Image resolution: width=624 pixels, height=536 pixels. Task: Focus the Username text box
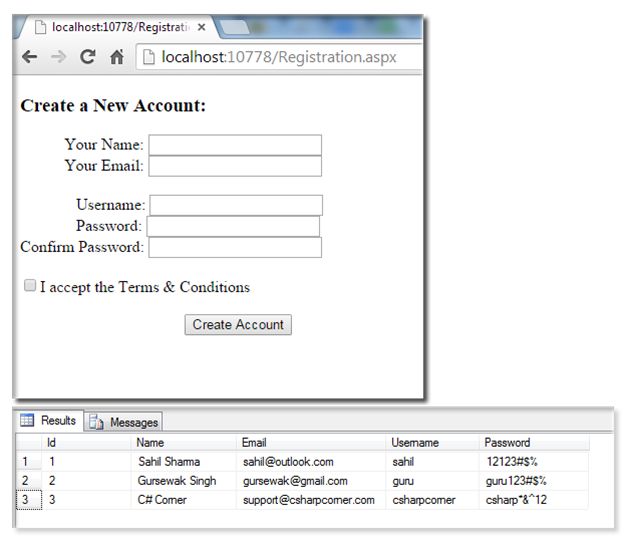236,205
